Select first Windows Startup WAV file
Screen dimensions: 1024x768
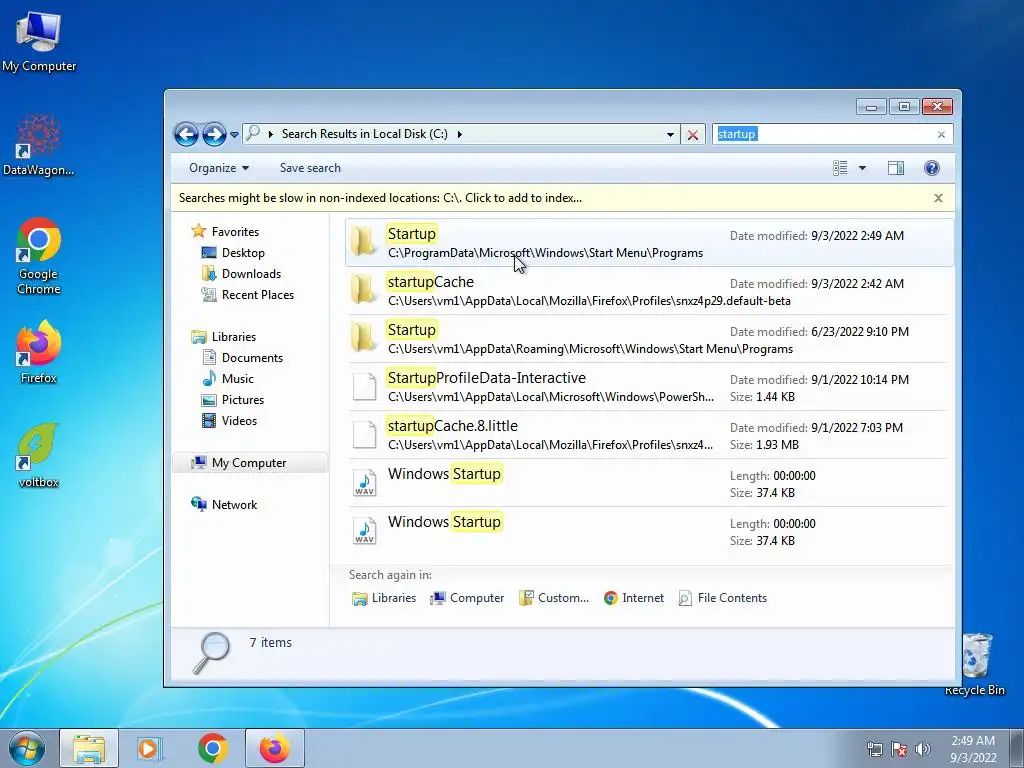(x=648, y=483)
